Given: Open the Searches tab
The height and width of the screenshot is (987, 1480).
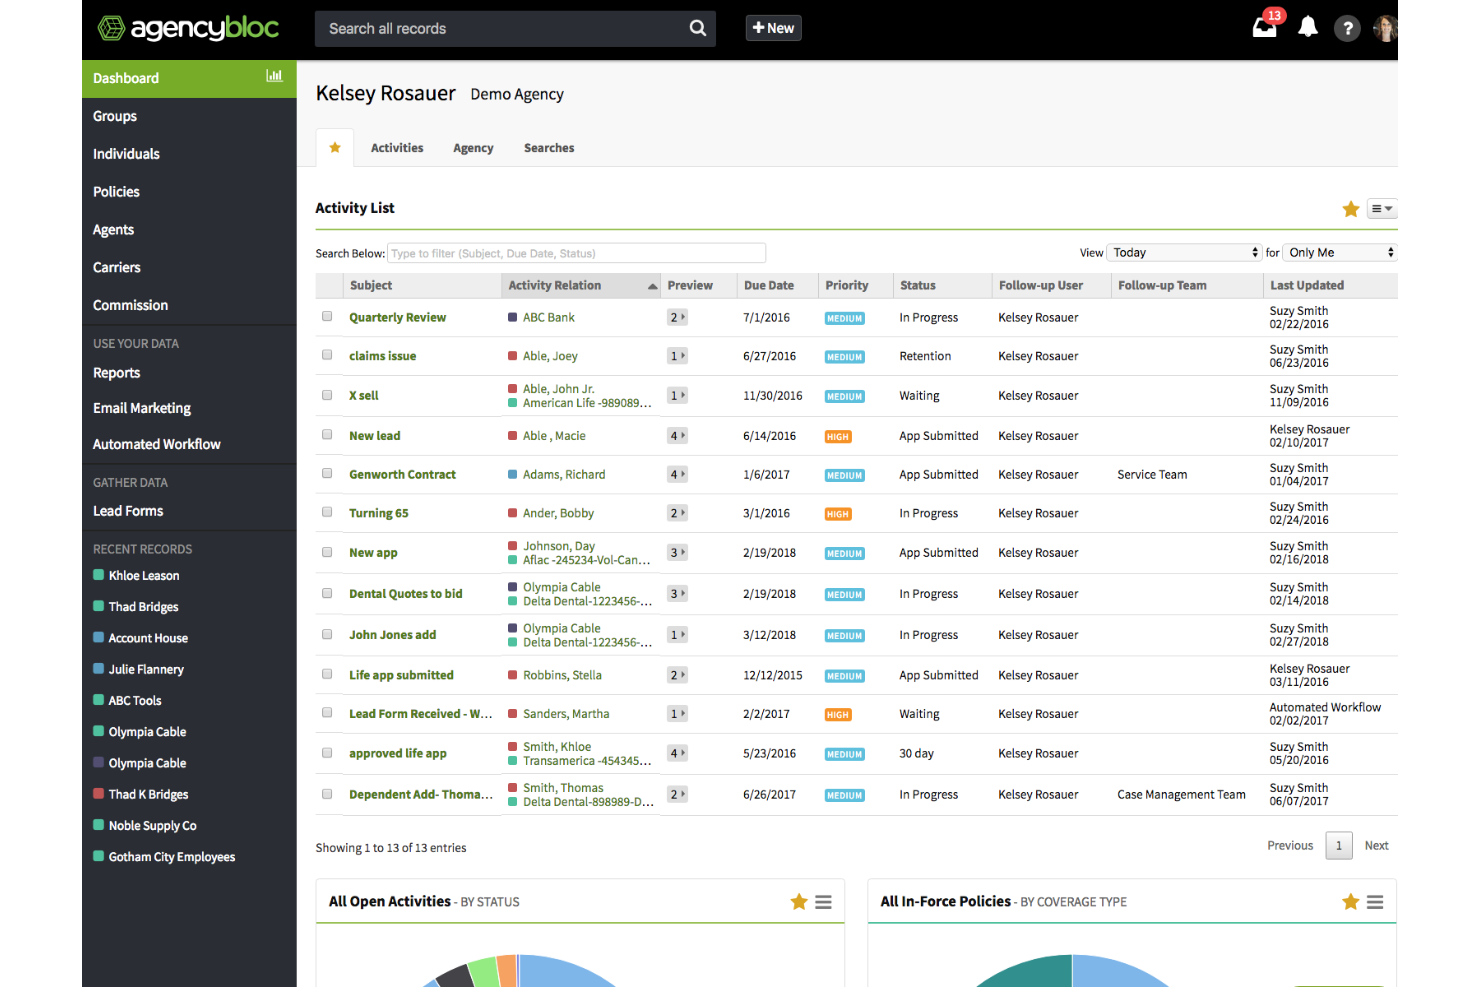Looking at the screenshot, I should tap(548, 147).
